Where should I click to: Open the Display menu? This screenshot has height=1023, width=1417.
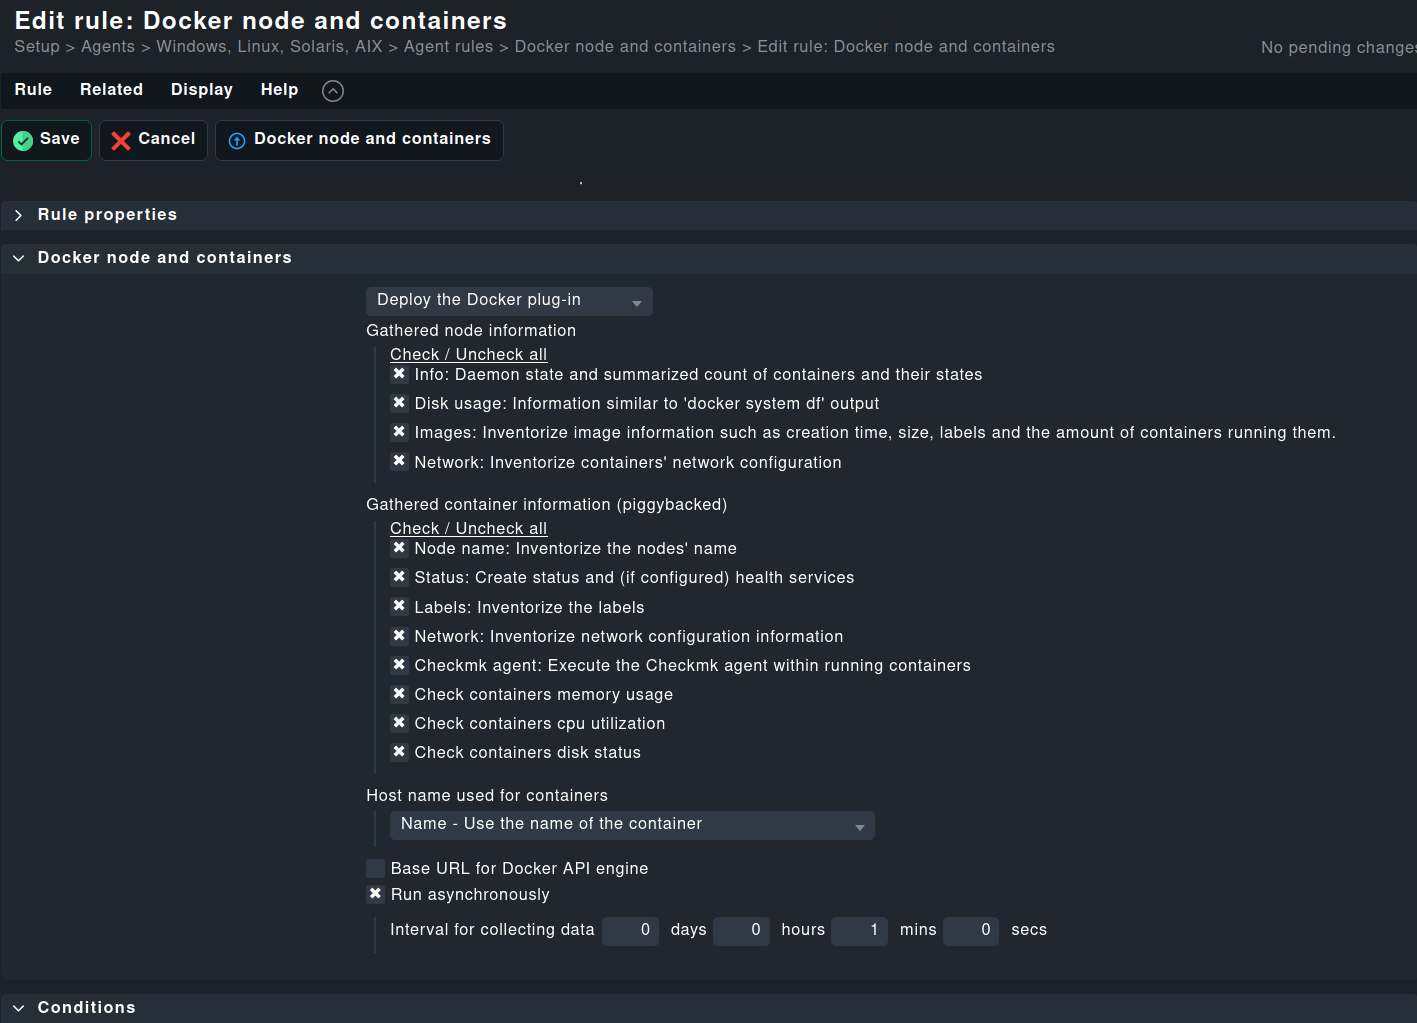(201, 89)
